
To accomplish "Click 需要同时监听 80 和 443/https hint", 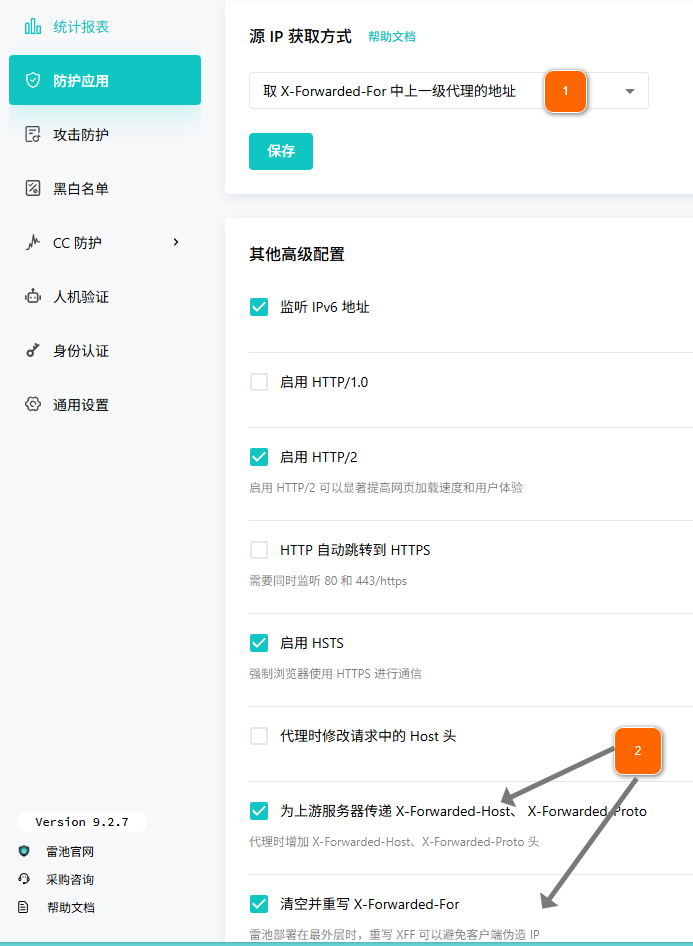I will [x=328, y=580].
